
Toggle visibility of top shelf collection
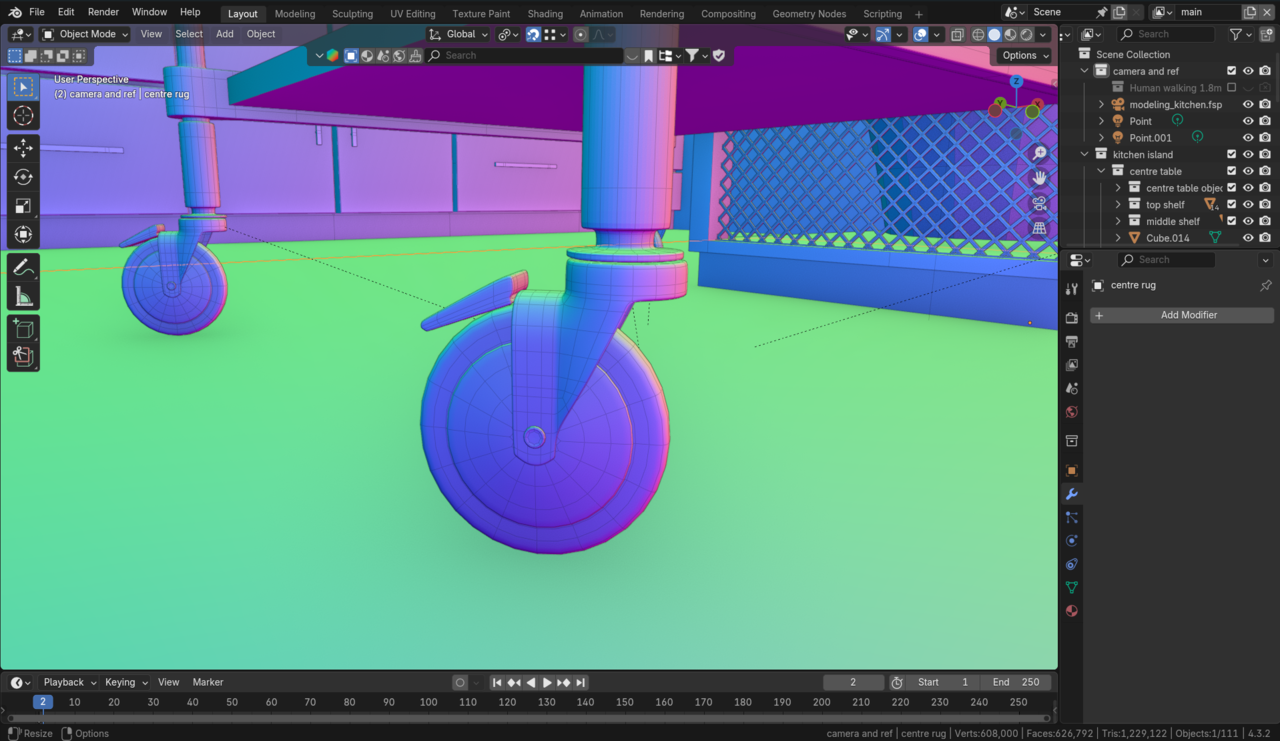coord(1248,204)
